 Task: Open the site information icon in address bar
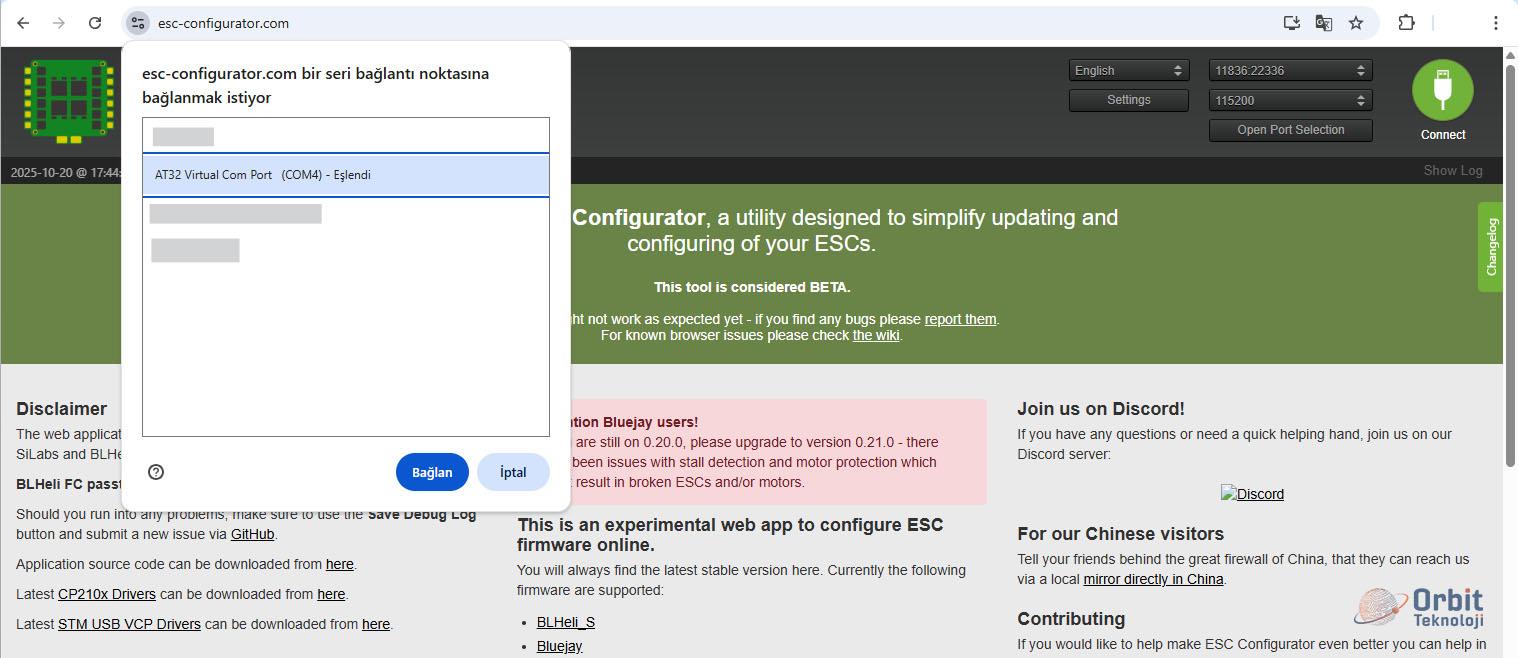138,23
